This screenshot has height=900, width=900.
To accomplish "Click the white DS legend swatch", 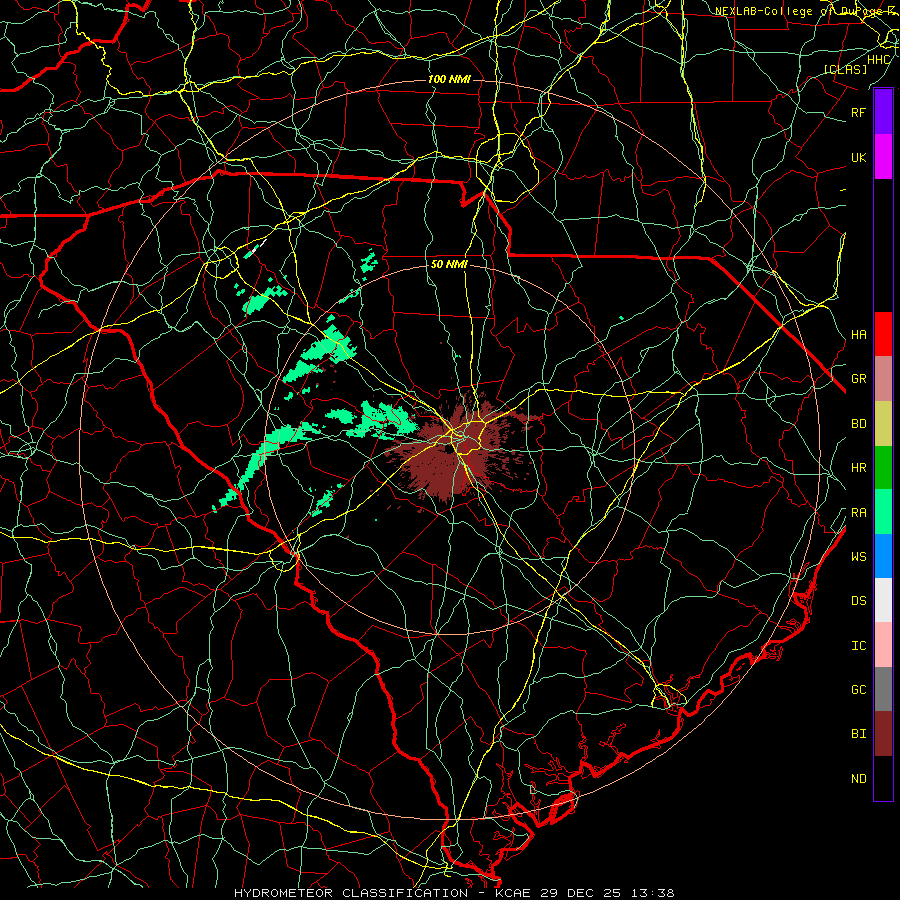I will pos(883,600).
